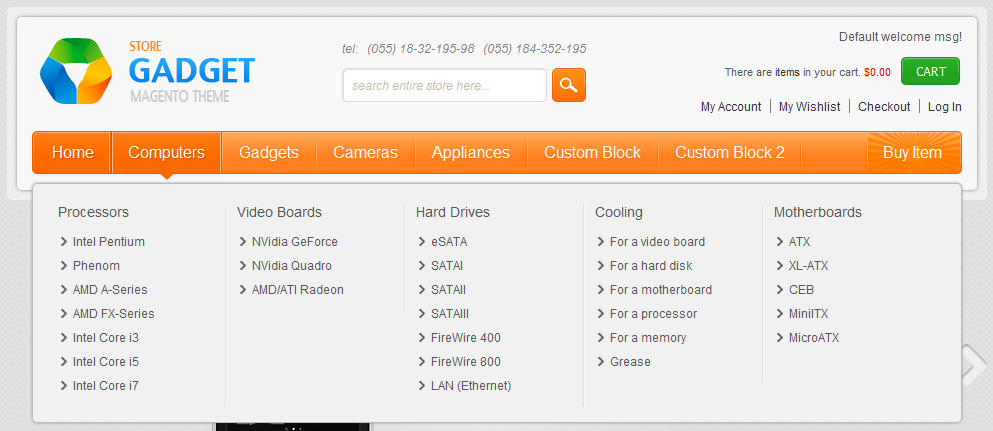
Task: Open the Hard Drives category heading
Action: pos(453,212)
